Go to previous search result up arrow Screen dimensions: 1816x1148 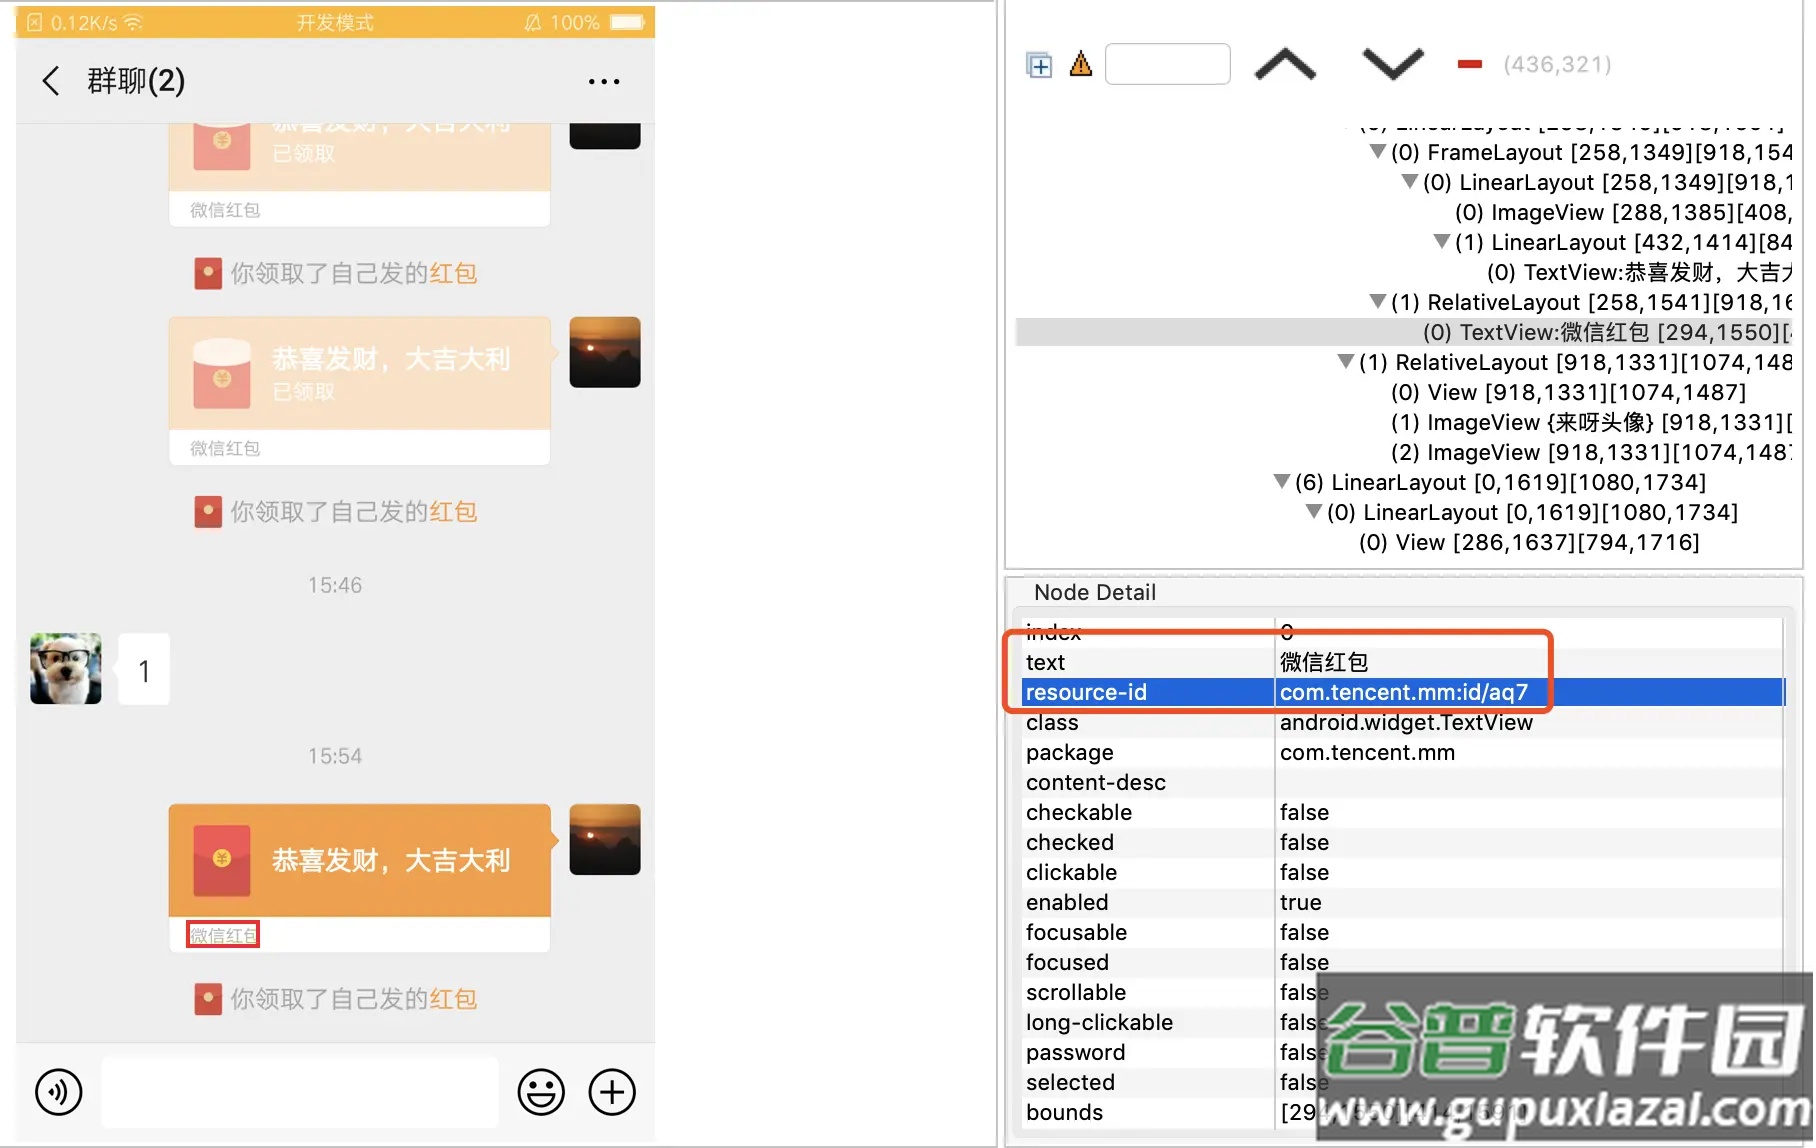[x=1285, y=65]
